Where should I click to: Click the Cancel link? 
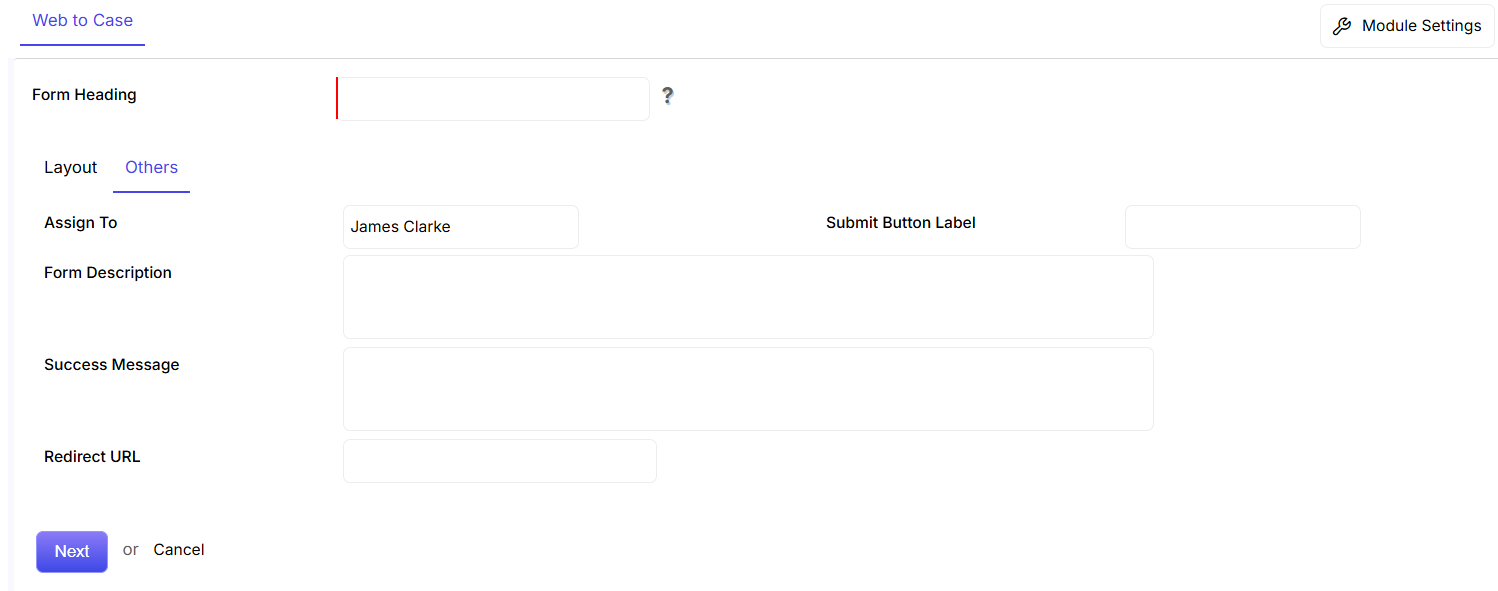pos(179,550)
